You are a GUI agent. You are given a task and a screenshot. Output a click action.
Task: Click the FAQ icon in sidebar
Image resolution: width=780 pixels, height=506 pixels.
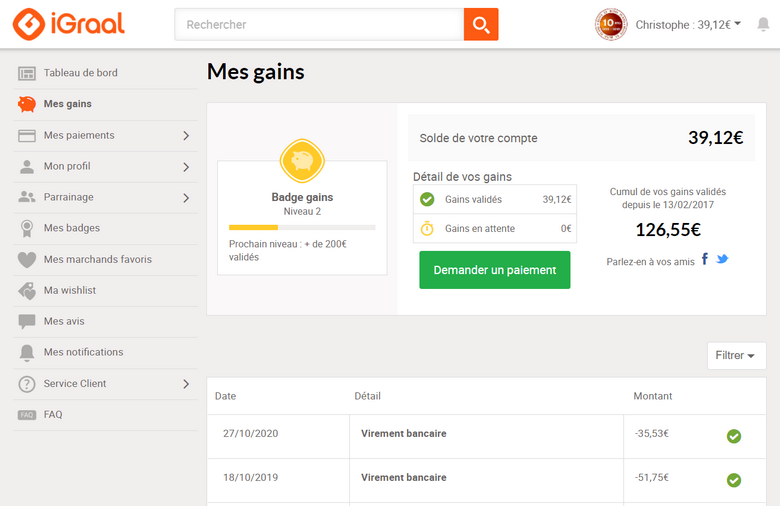[x=27, y=414]
